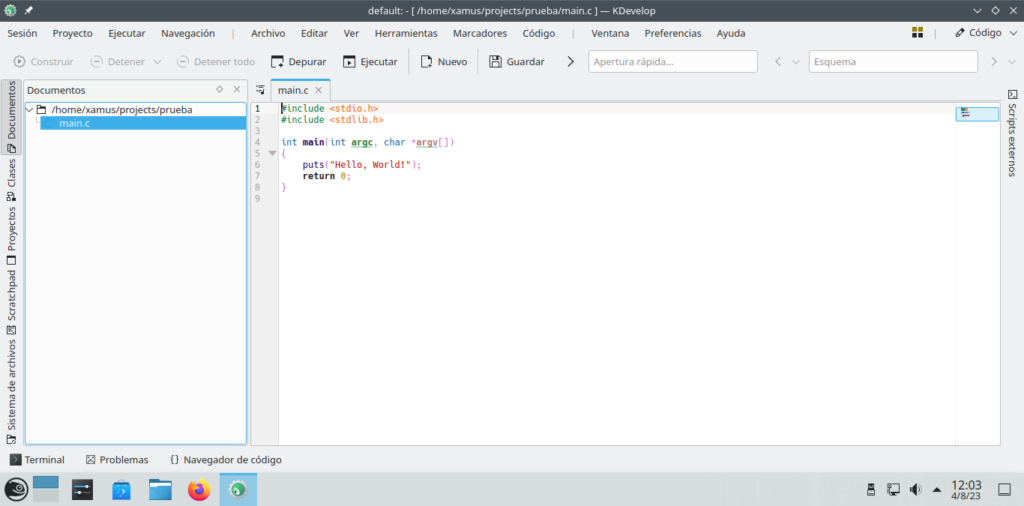This screenshot has width=1024, height=506.
Task: Open the Ejecutar menu in menu bar
Action: tap(127, 33)
